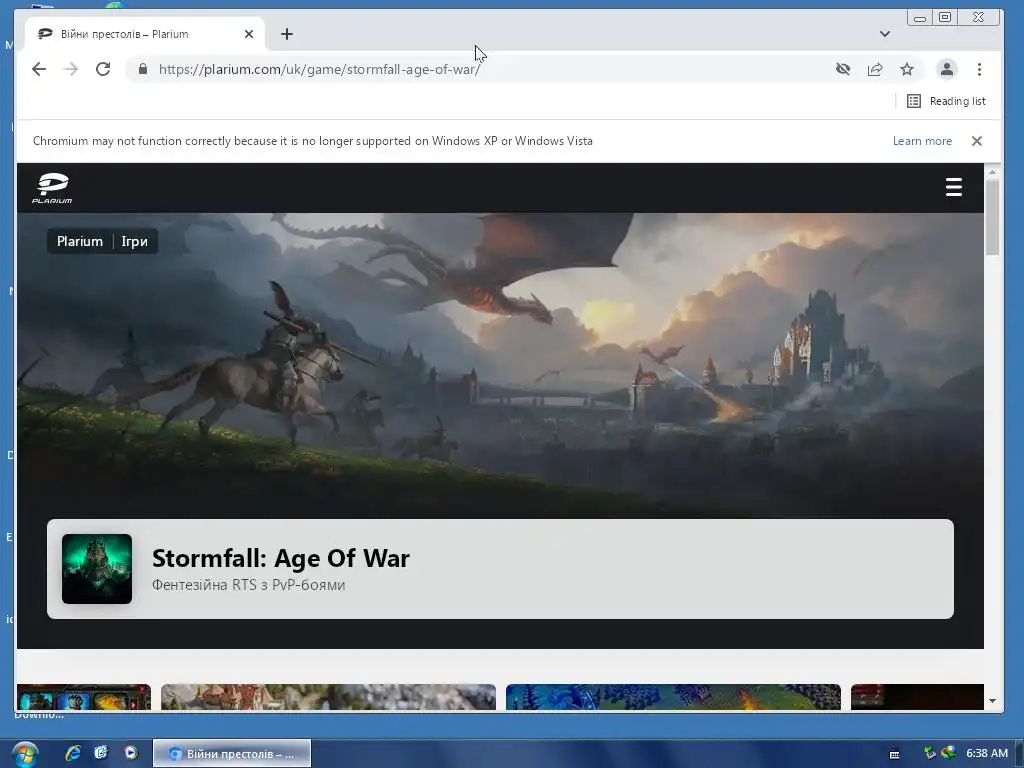Open the Windows Start menu
Screen dimensions: 1024x768
tap(24, 754)
